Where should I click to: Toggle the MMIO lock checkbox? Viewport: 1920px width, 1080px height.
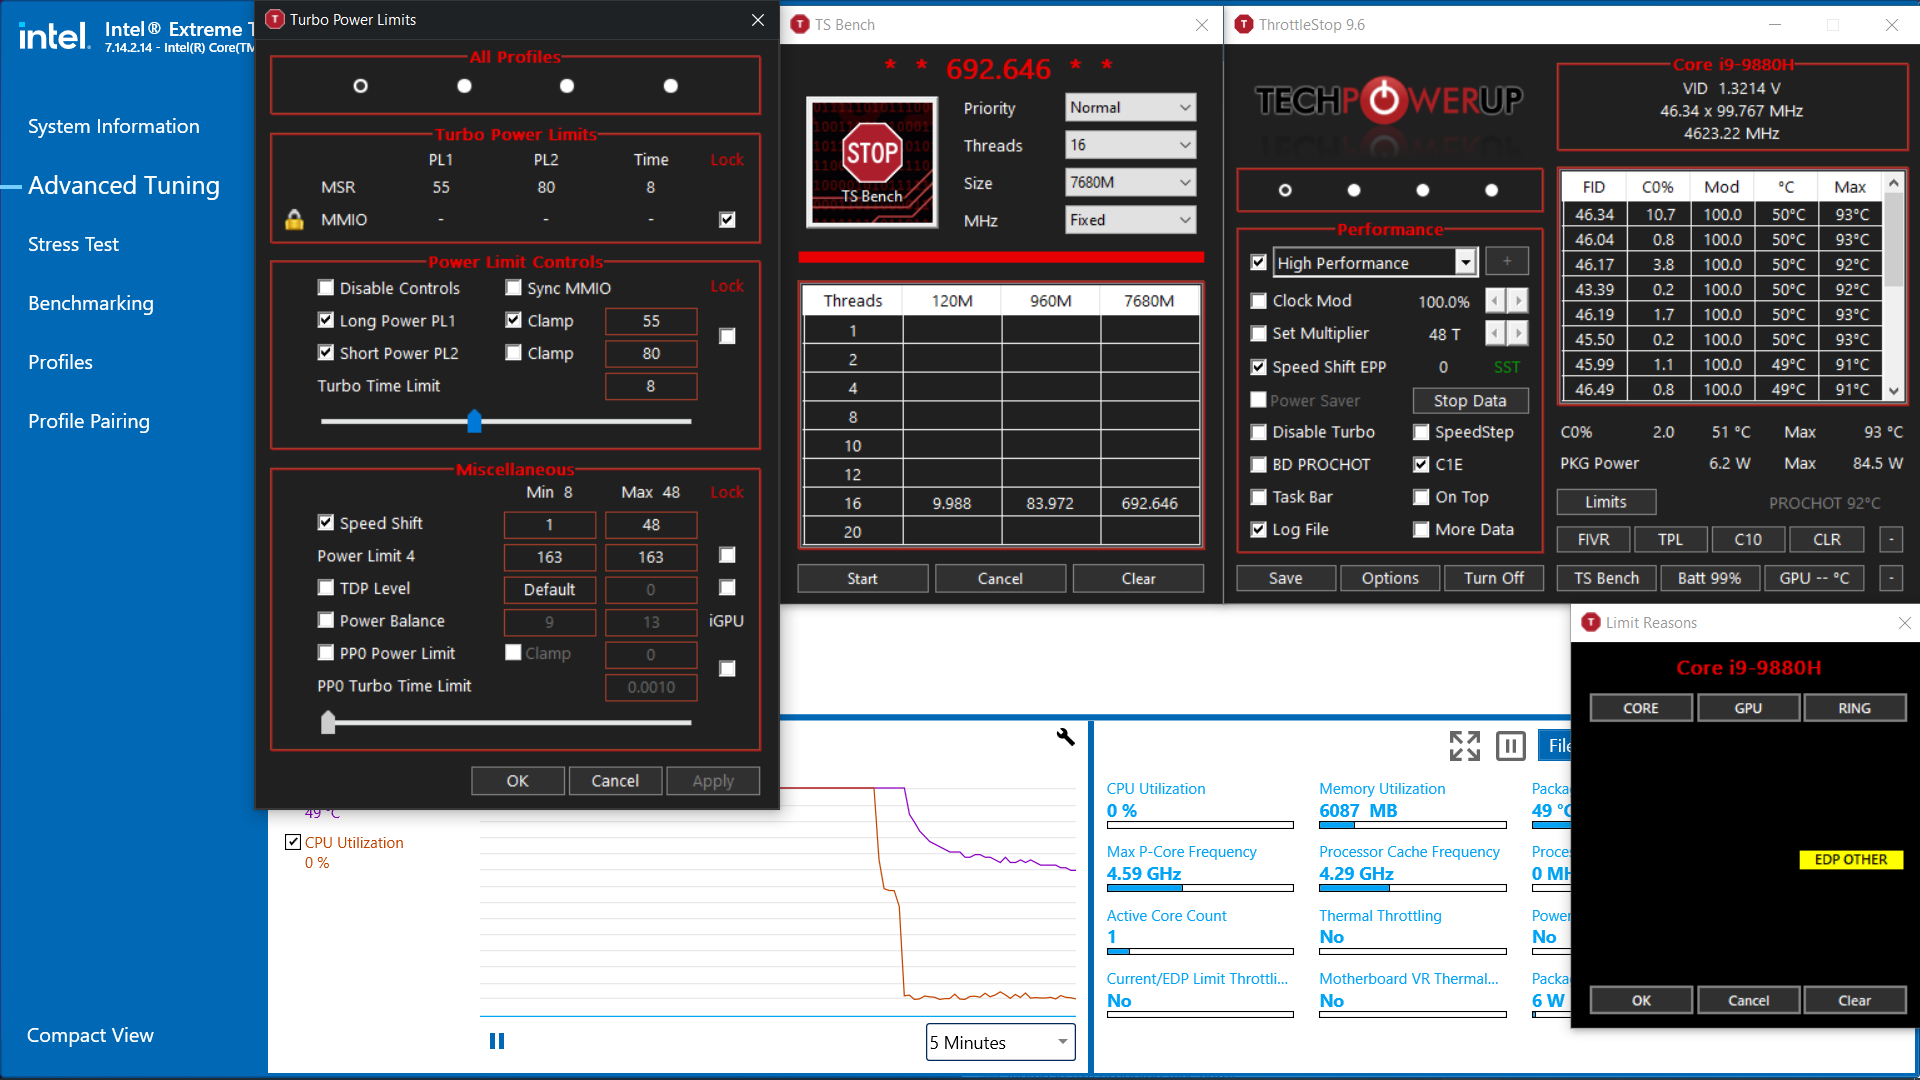point(727,219)
